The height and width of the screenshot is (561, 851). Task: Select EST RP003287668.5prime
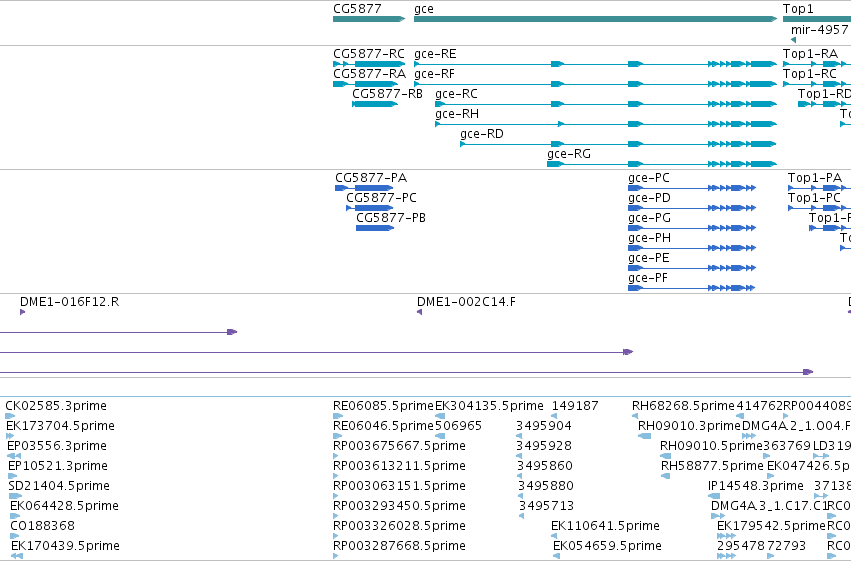pyautogui.click(x=399, y=546)
